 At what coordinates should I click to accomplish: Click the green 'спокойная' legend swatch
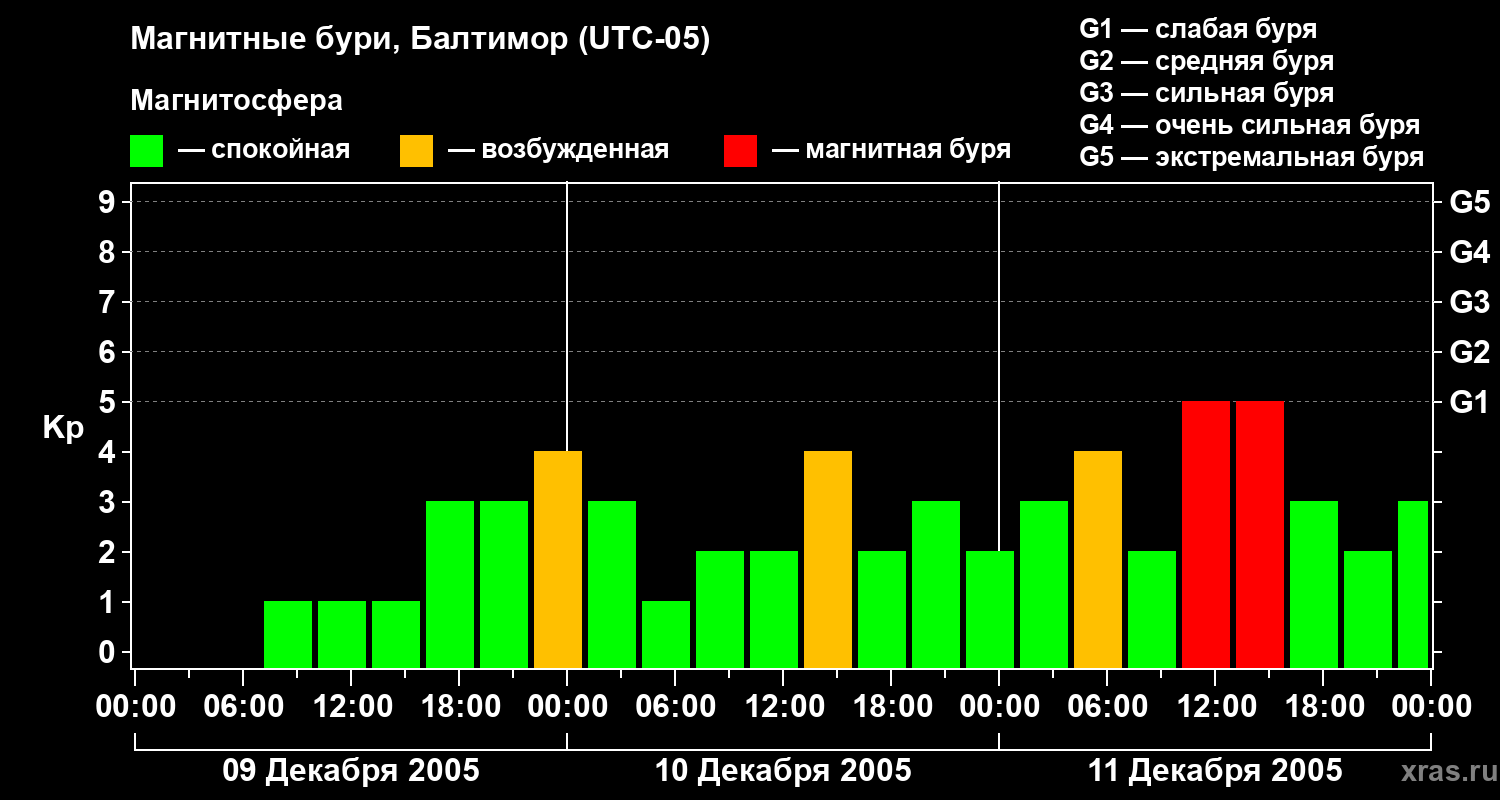[147, 151]
